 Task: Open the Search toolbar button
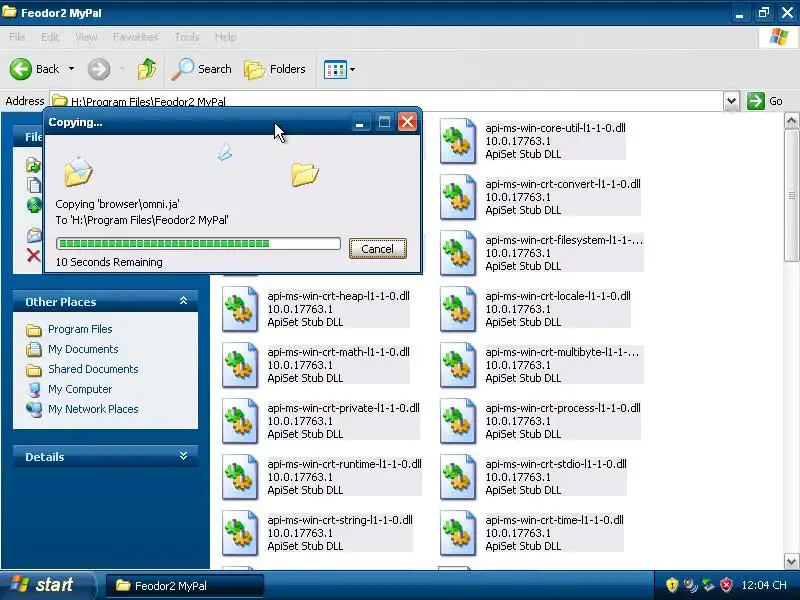202,69
